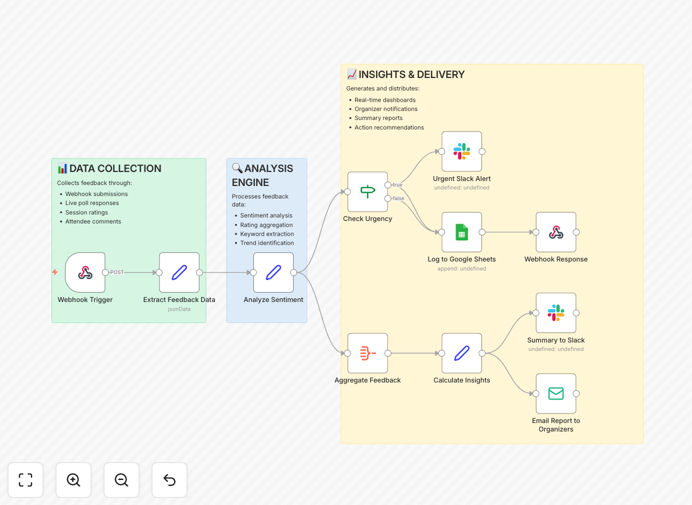The height and width of the screenshot is (505, 692).
Task: Click the Check Urgency true output connector
Action: pyautogui.click(x=387, y=185)
